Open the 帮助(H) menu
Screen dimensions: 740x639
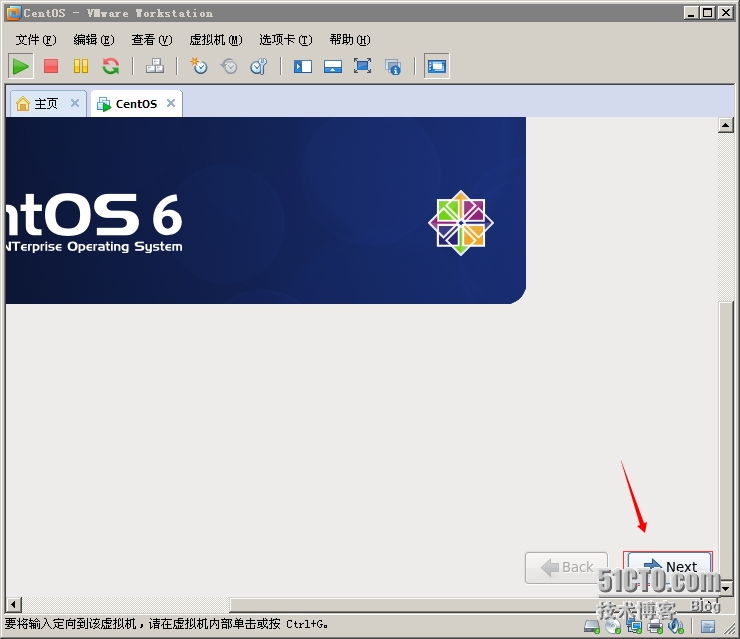[350, 40]
